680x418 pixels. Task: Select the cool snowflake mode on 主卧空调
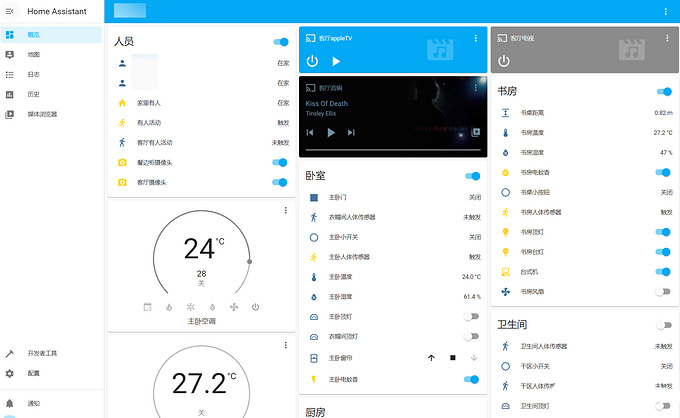coord(190,307)
